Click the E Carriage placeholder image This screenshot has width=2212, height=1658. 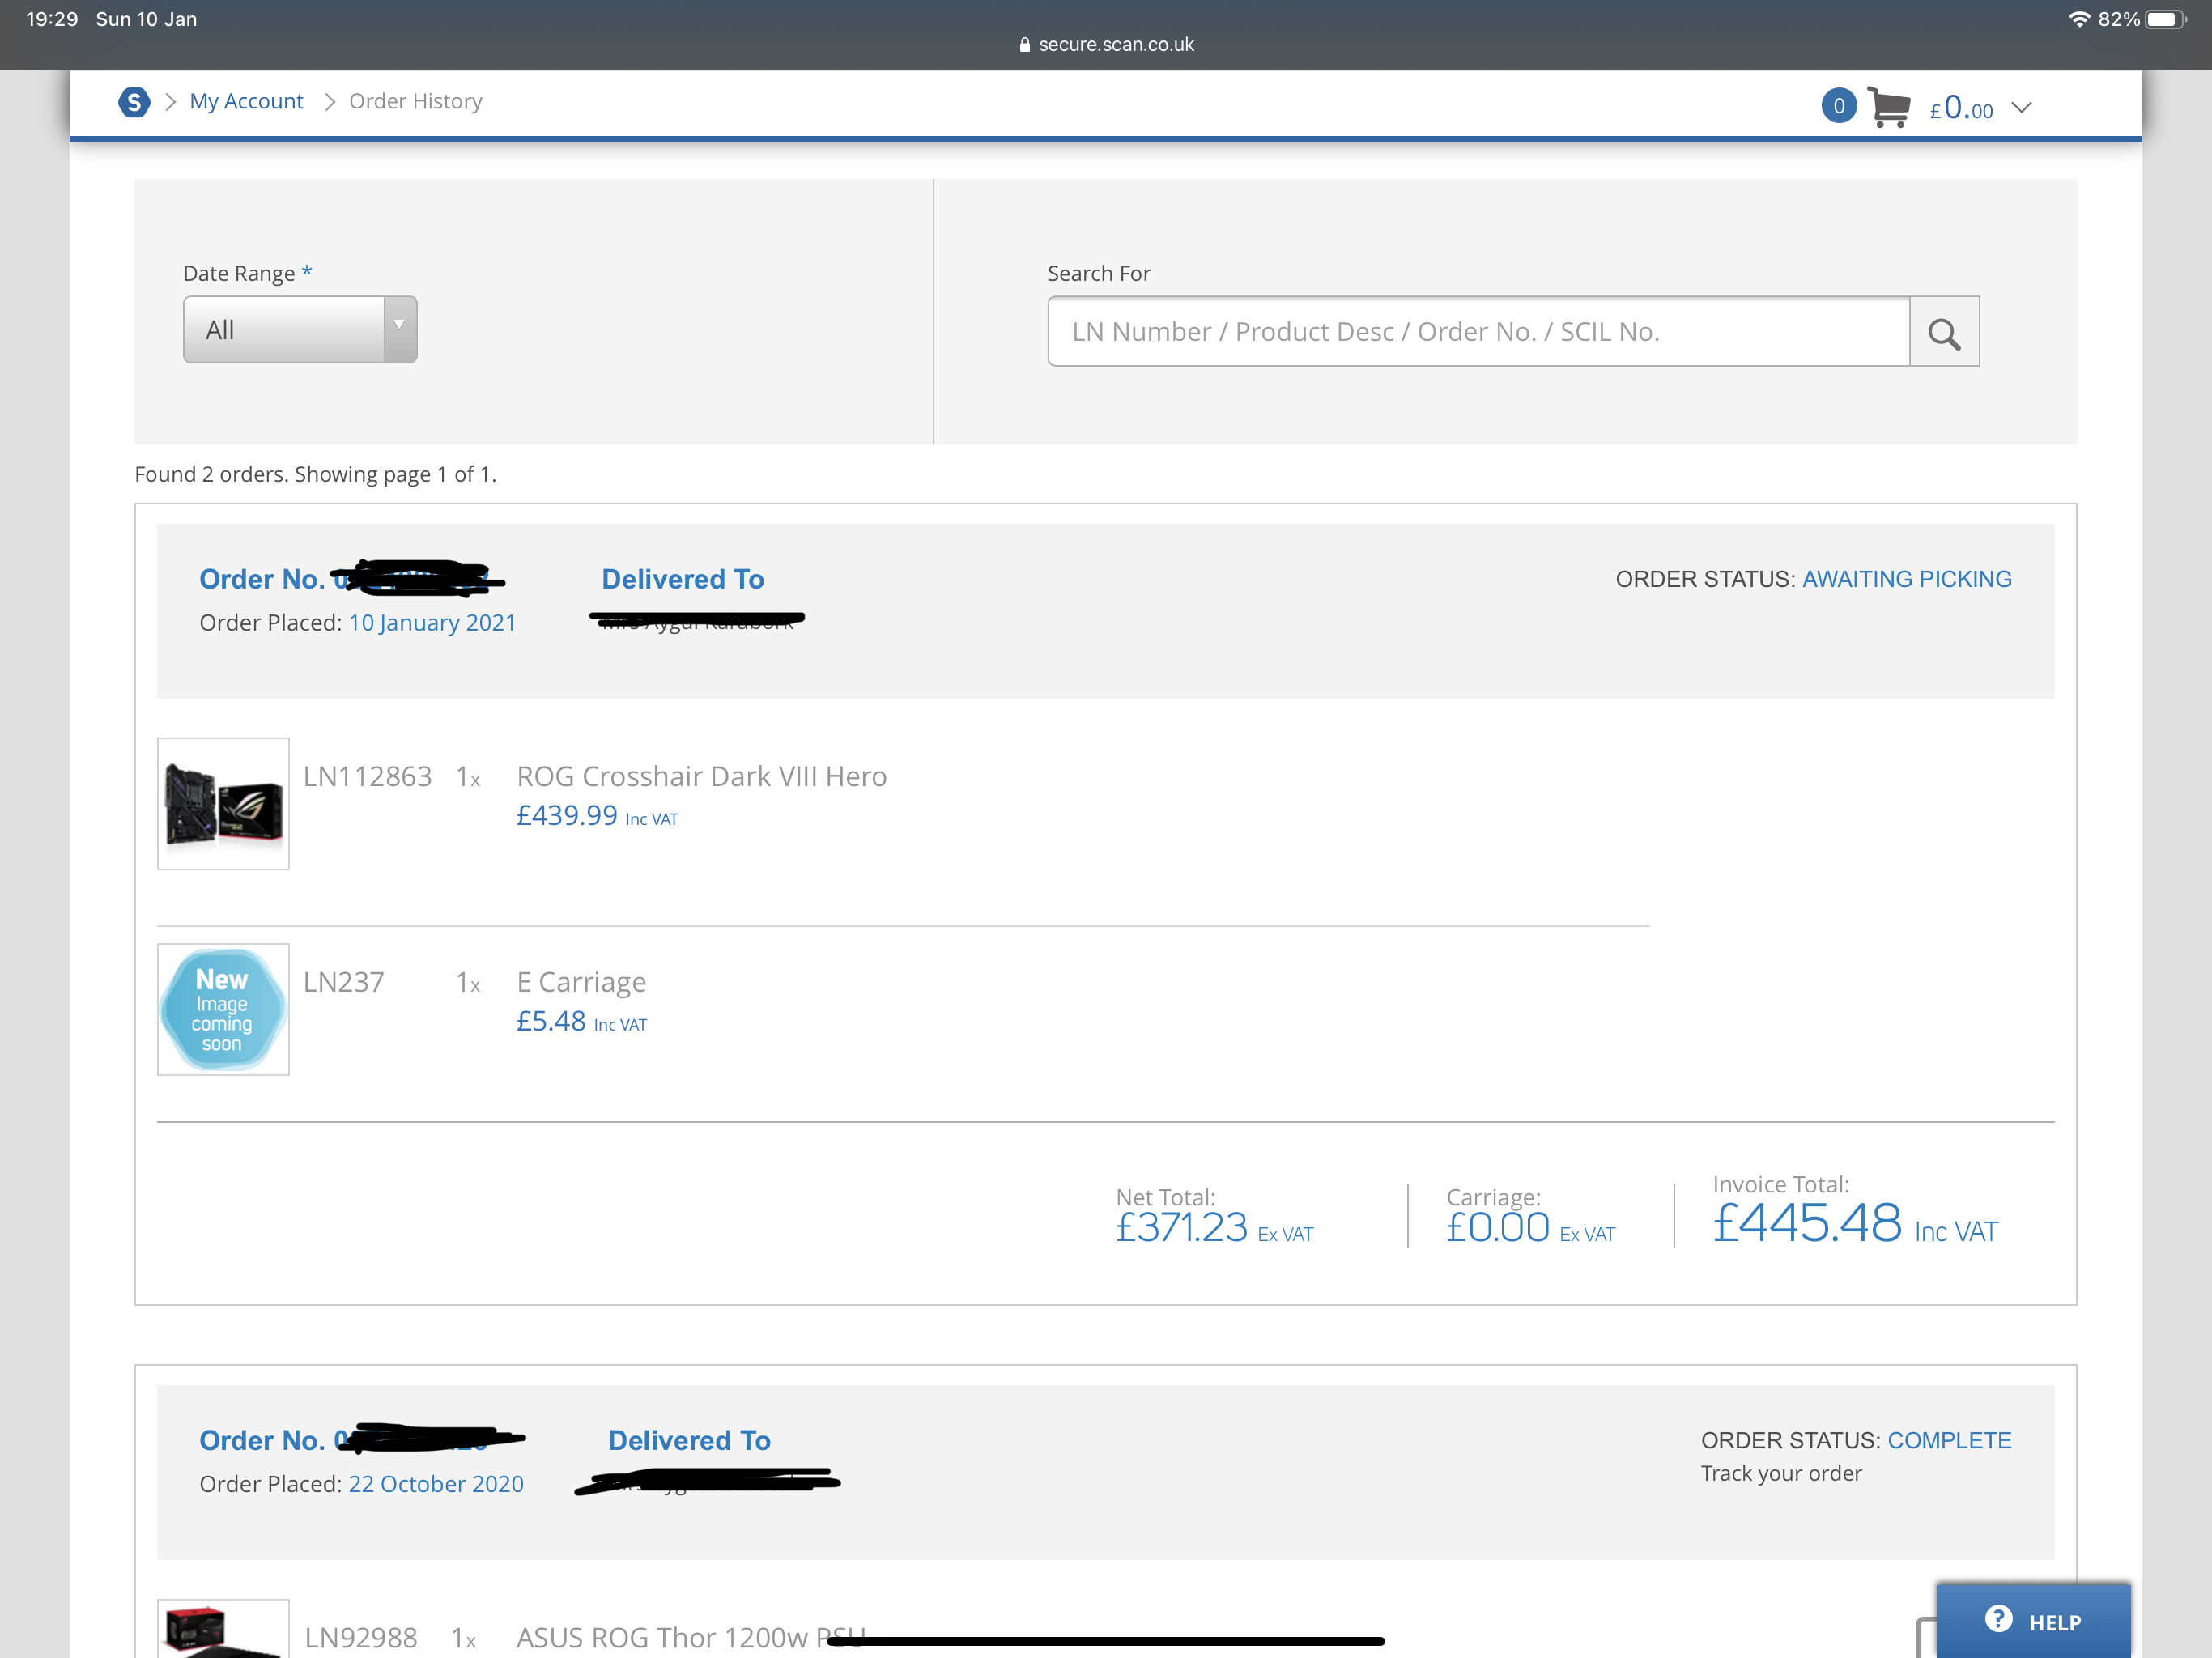(x=223, y=1009)
